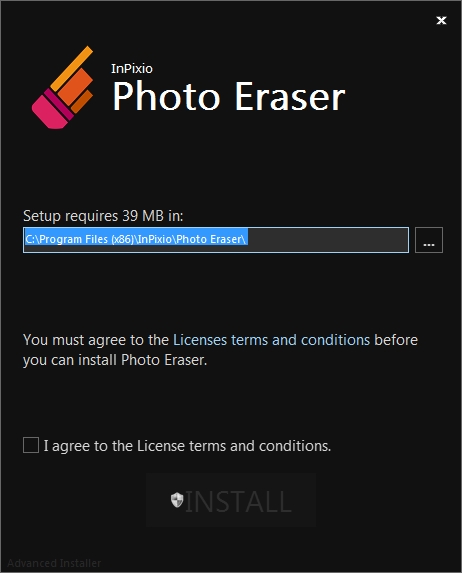
Task: Click the "I agree to the License terms" label
Action: pyautogui.click(x=187, y=446)
